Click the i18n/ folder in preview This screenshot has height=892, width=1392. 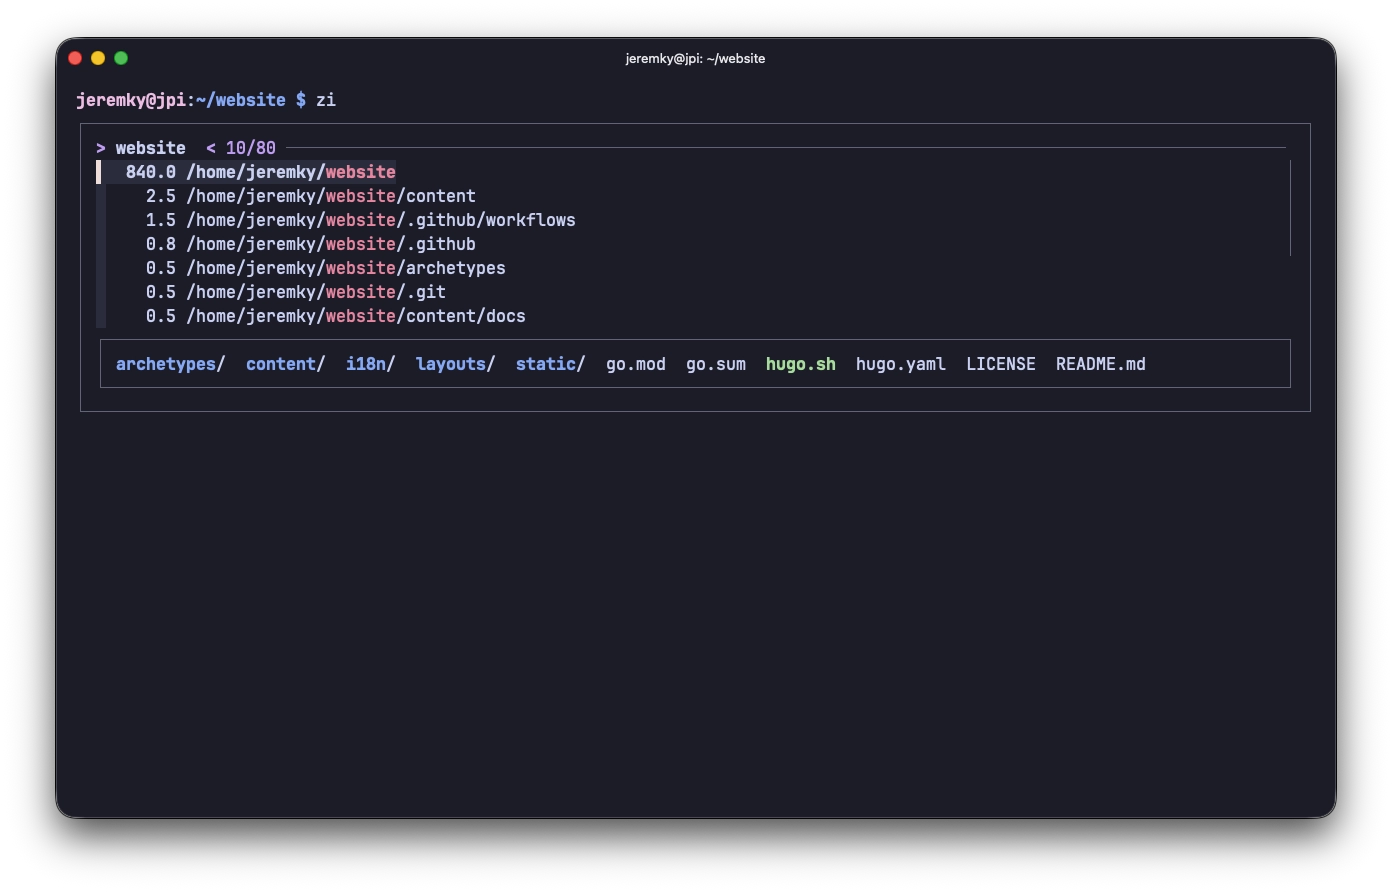click(370, 364)
